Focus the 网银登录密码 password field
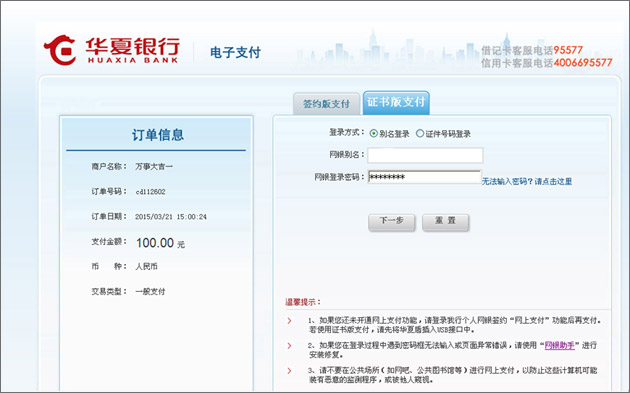The height and width of the screenshot is (393, 630). click(x=424, y=177)
